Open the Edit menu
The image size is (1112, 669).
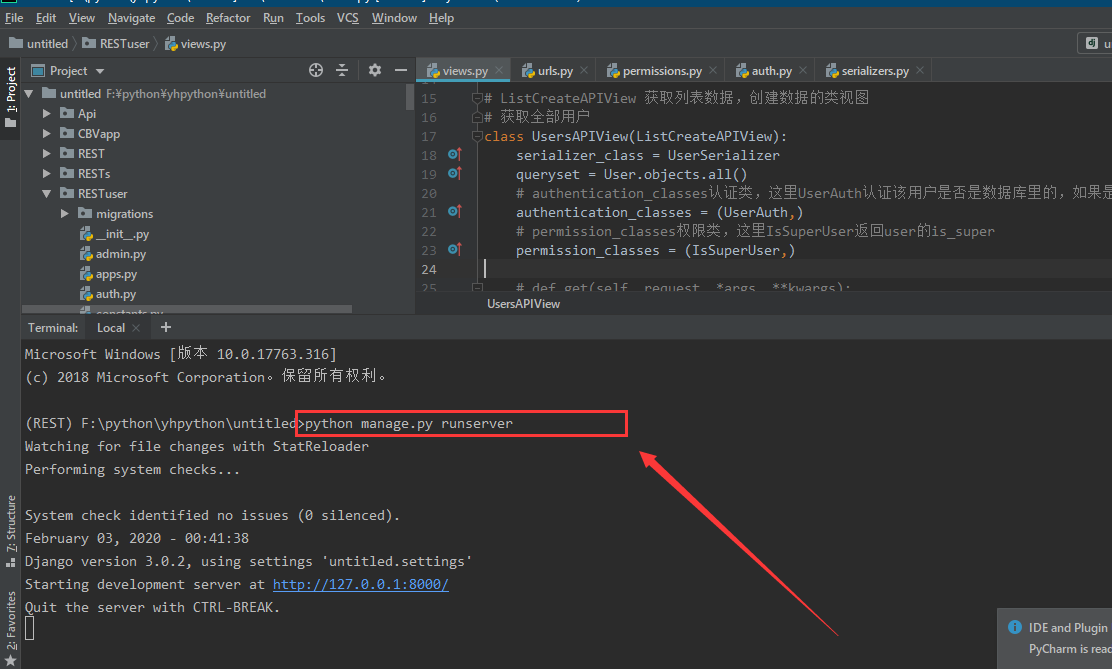46,18
